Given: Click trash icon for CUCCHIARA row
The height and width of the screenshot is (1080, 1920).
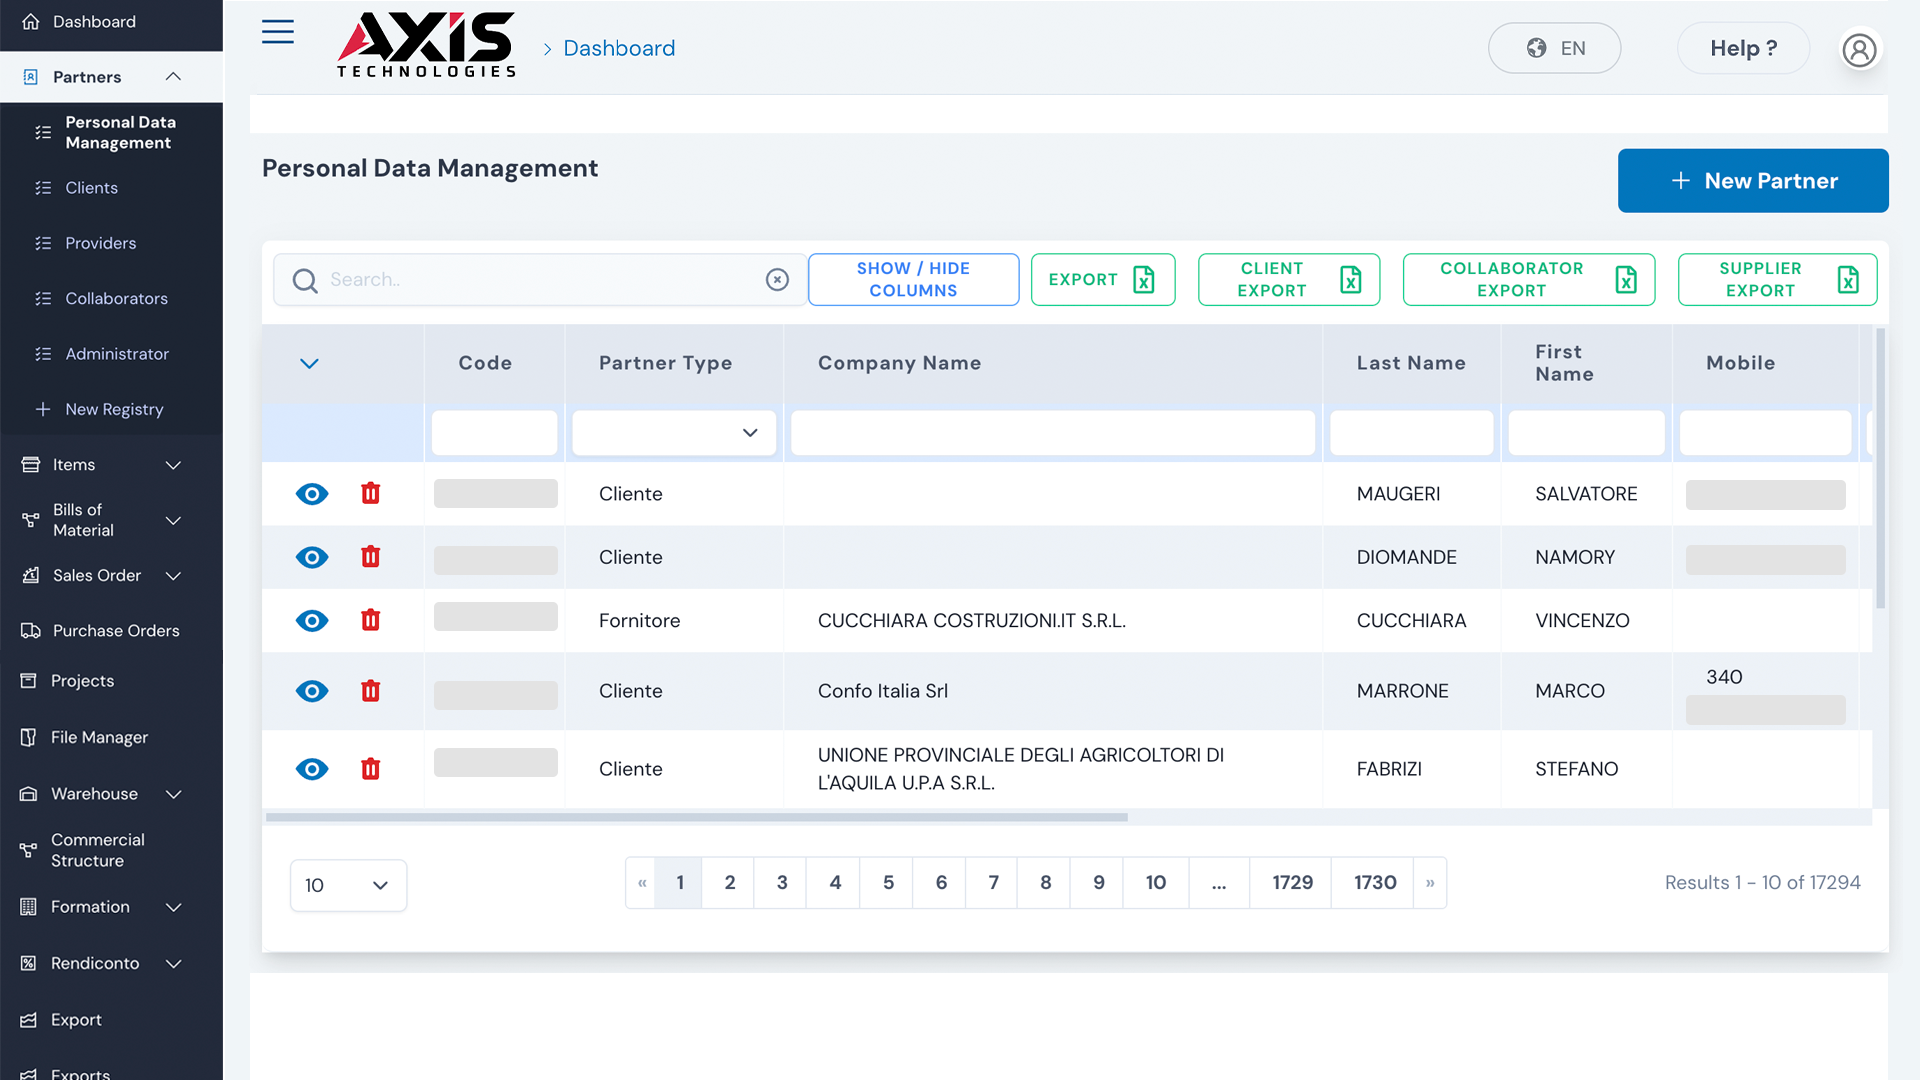Looking at the screenshot, I should click(x=370, y=620).
